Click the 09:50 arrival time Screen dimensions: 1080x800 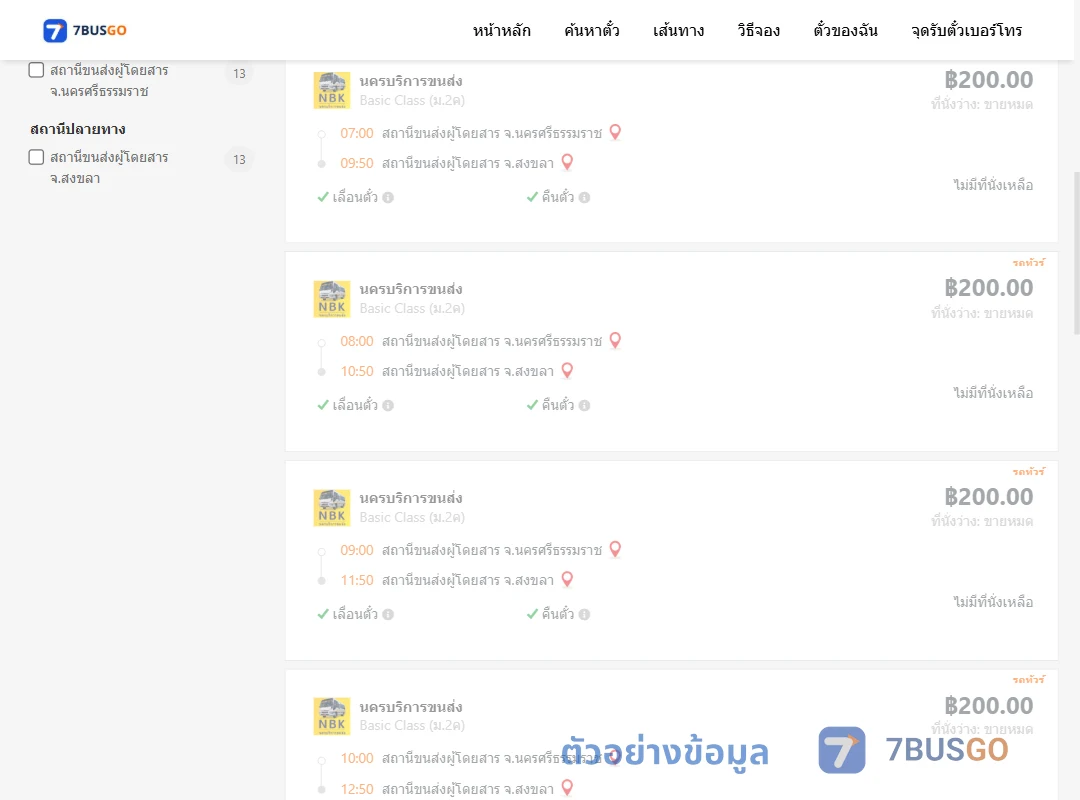point(357,163)
